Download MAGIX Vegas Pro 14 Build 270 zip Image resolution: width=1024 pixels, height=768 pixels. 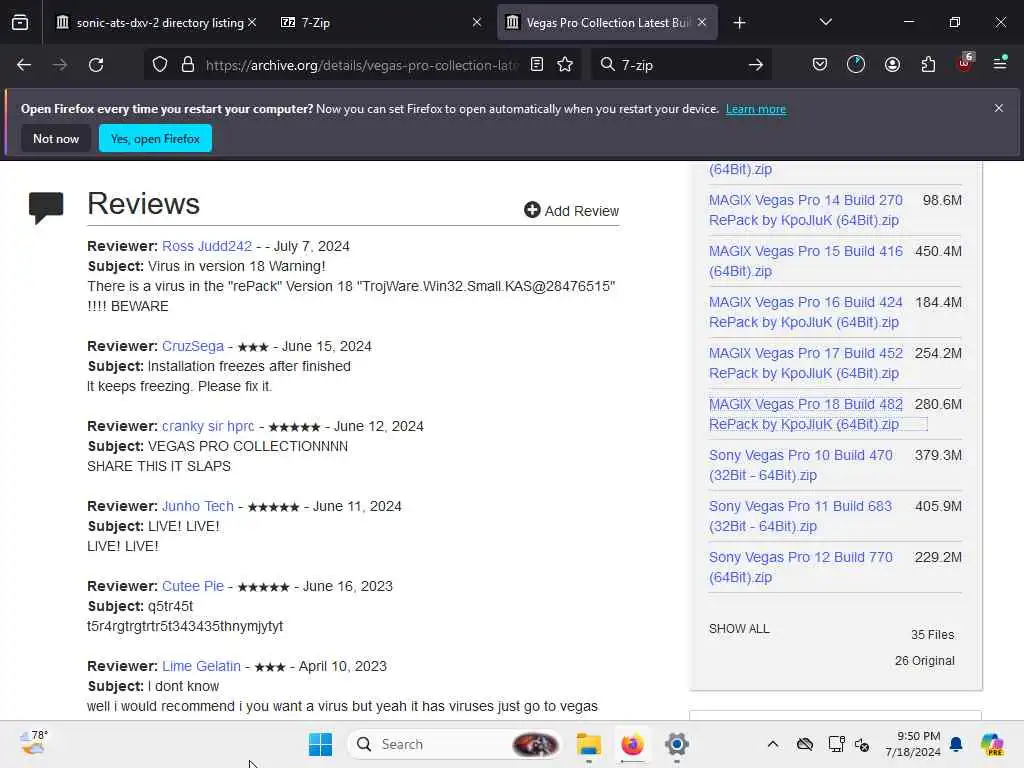806,210
